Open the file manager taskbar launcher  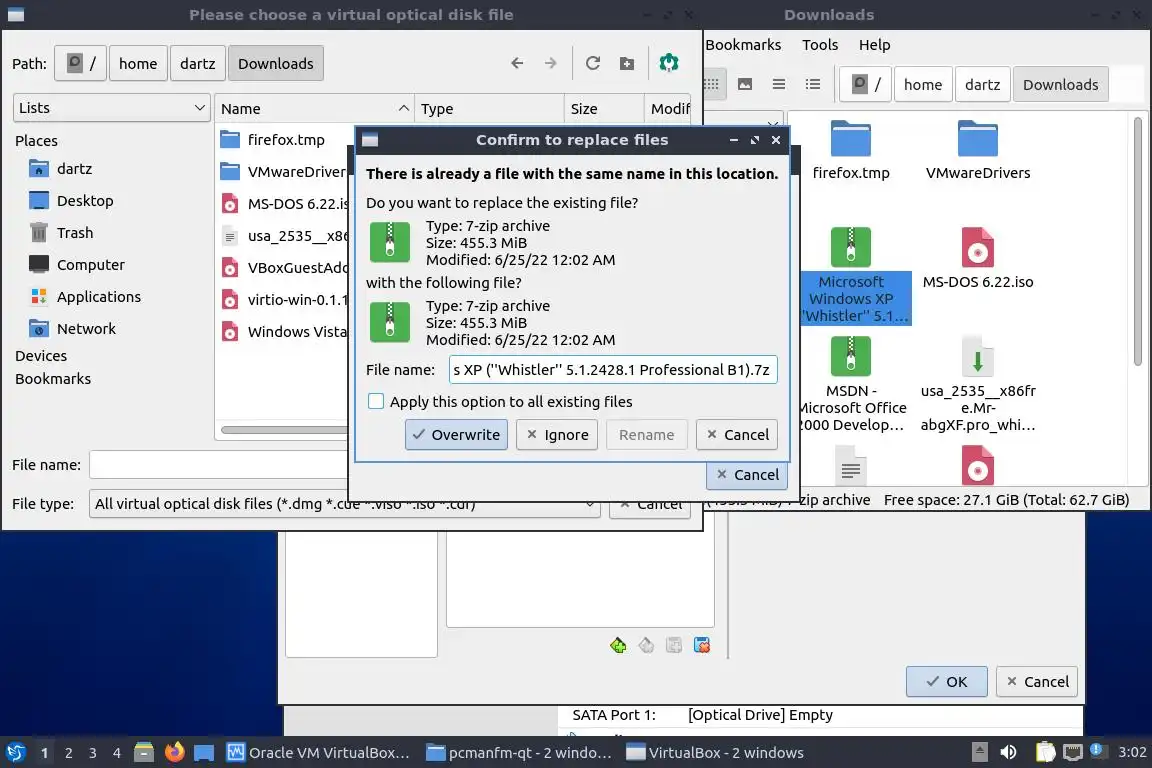click(x=144, y=752)
